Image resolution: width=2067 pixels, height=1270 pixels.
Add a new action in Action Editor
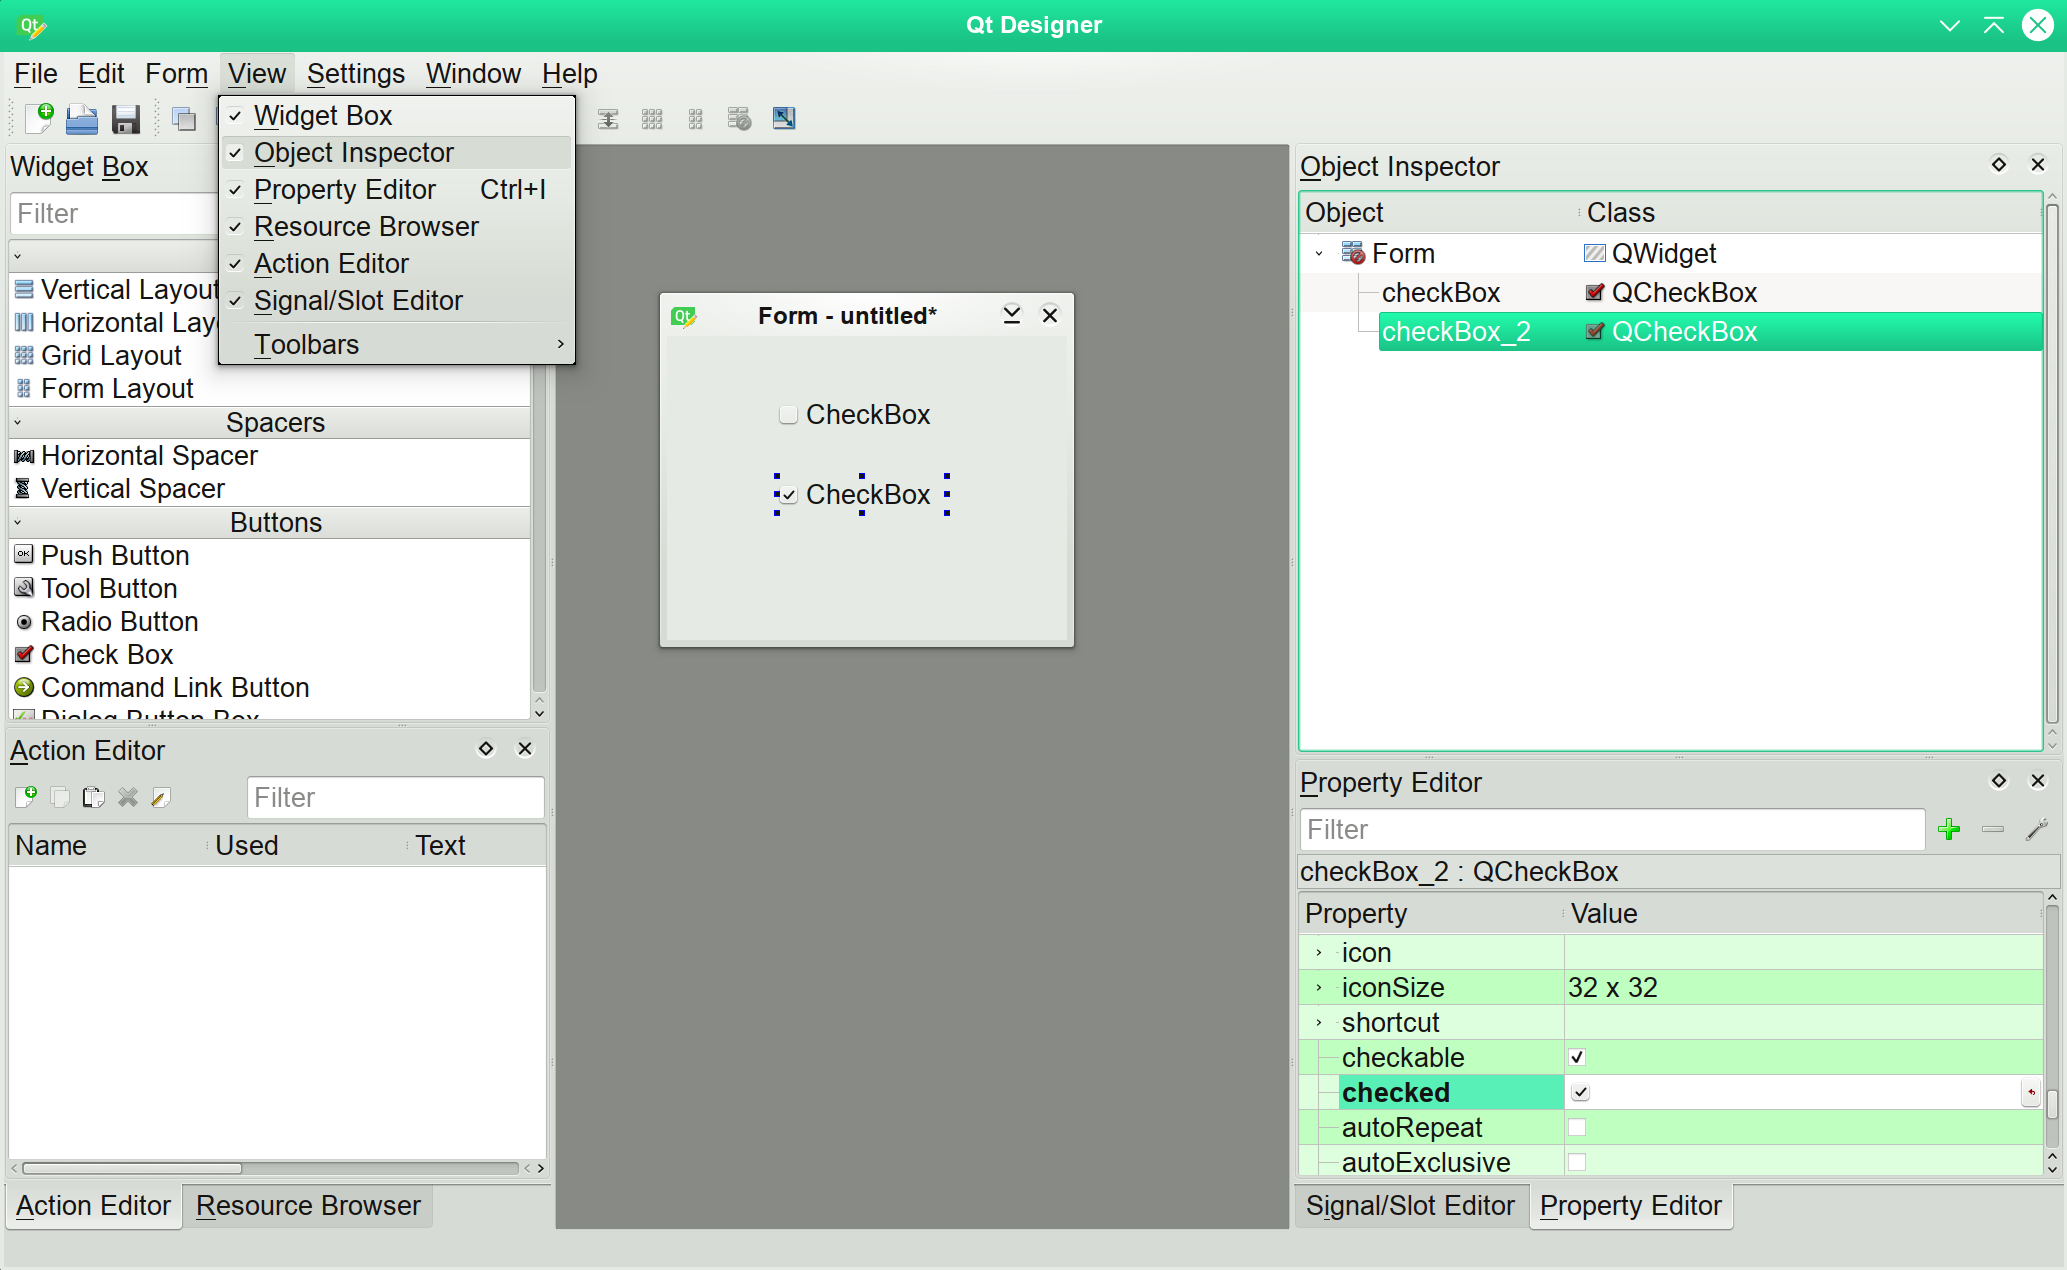click(x=26, y=797)
